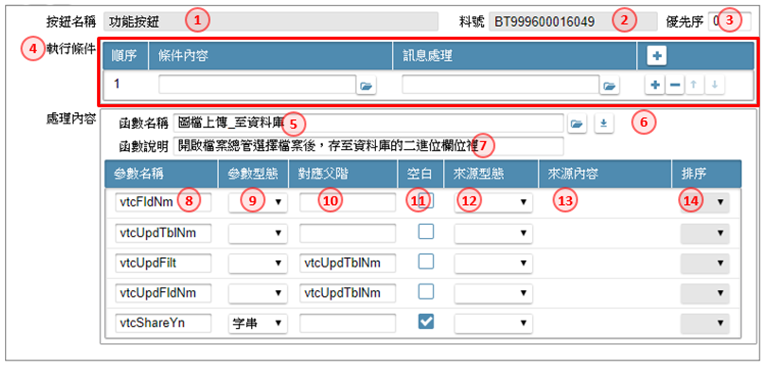Move condition row 1 down arrow
765x367 pixels.
click(715, 85)
